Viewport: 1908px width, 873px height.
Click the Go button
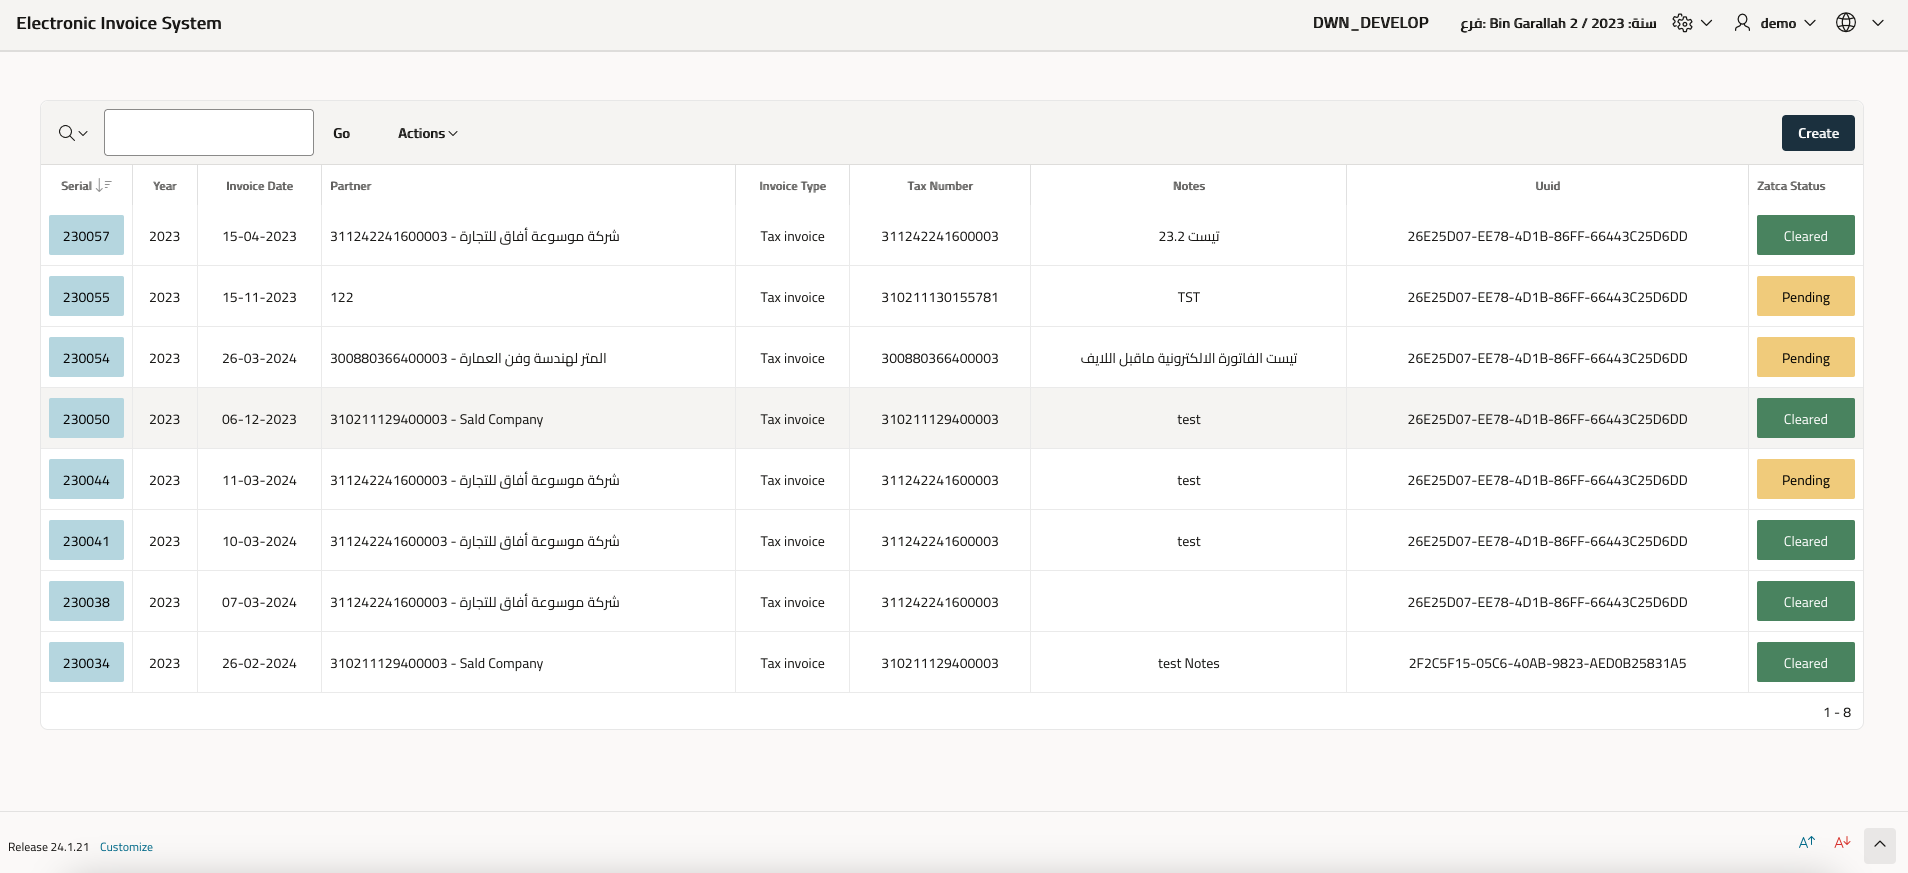pos(342,133)
